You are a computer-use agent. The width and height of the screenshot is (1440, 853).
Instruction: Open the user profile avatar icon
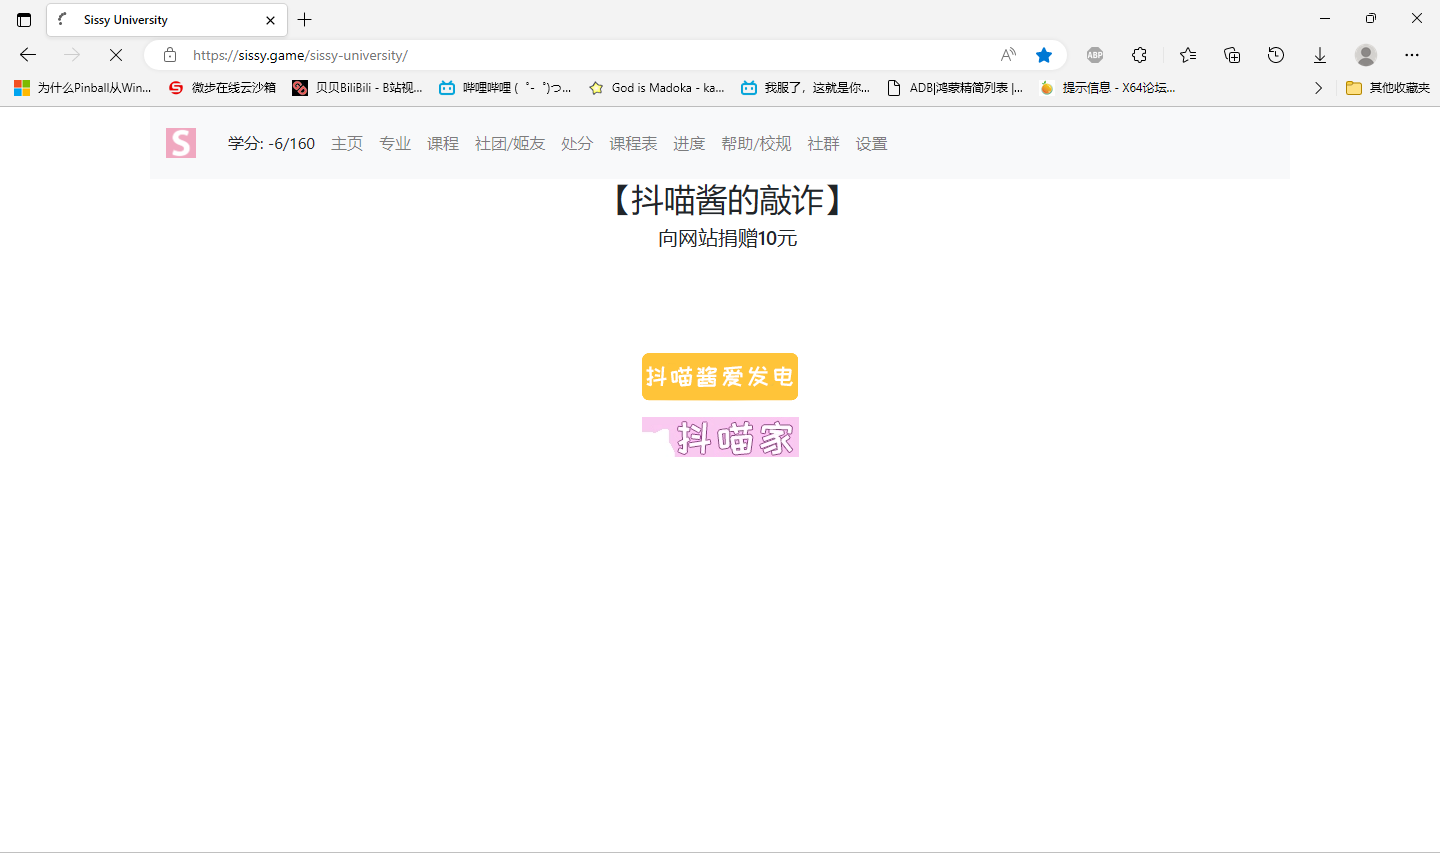(x=1366, y=55)
